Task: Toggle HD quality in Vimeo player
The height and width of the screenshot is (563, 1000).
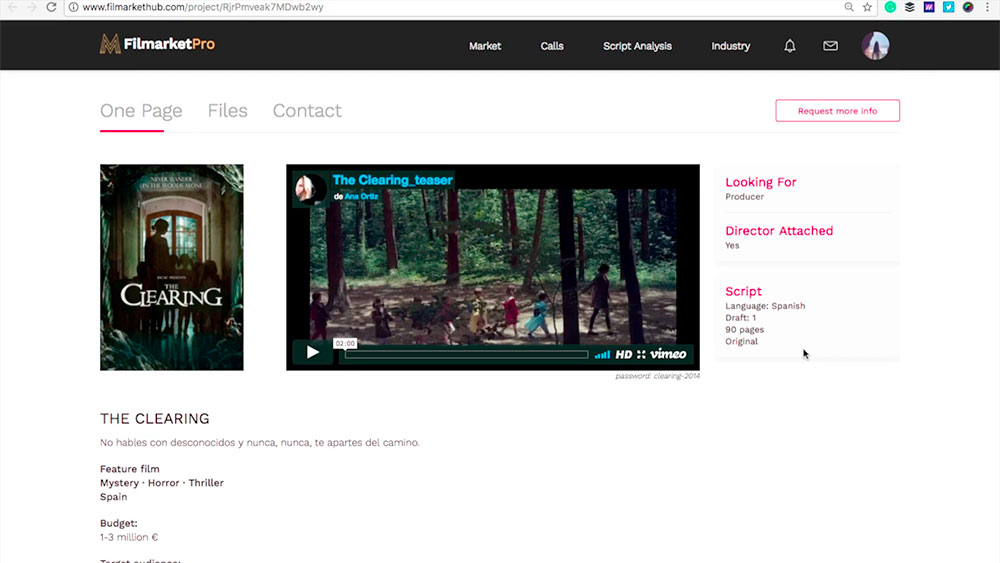Action: tap(624, 355)
